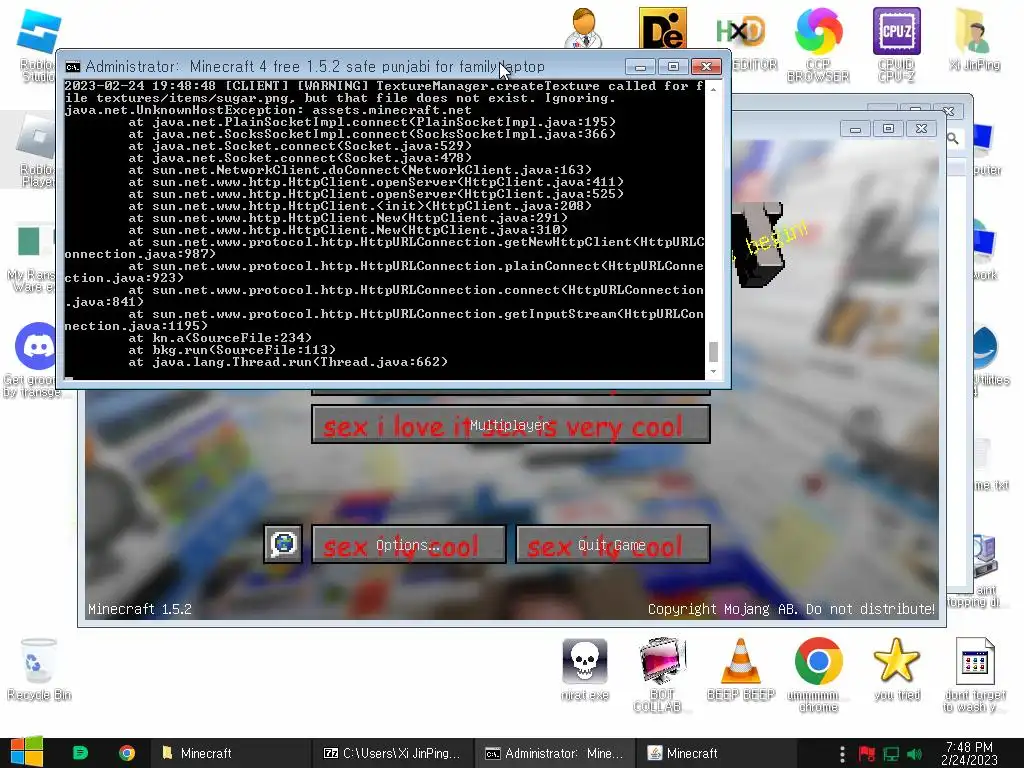Viewport: 1024px width, 768px height.
Task: Click the 'Copyright Mojang AB' text
Action: tap(791, 609)
